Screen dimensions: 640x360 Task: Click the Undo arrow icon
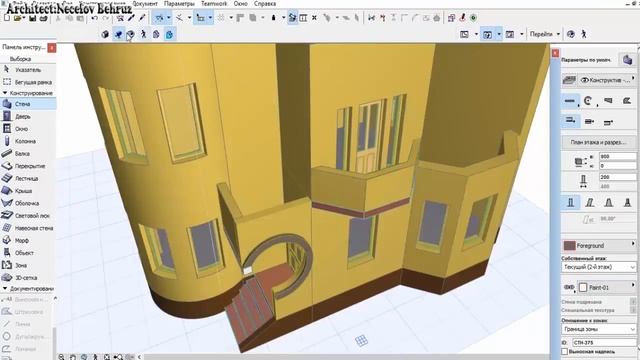pos(95,18)
